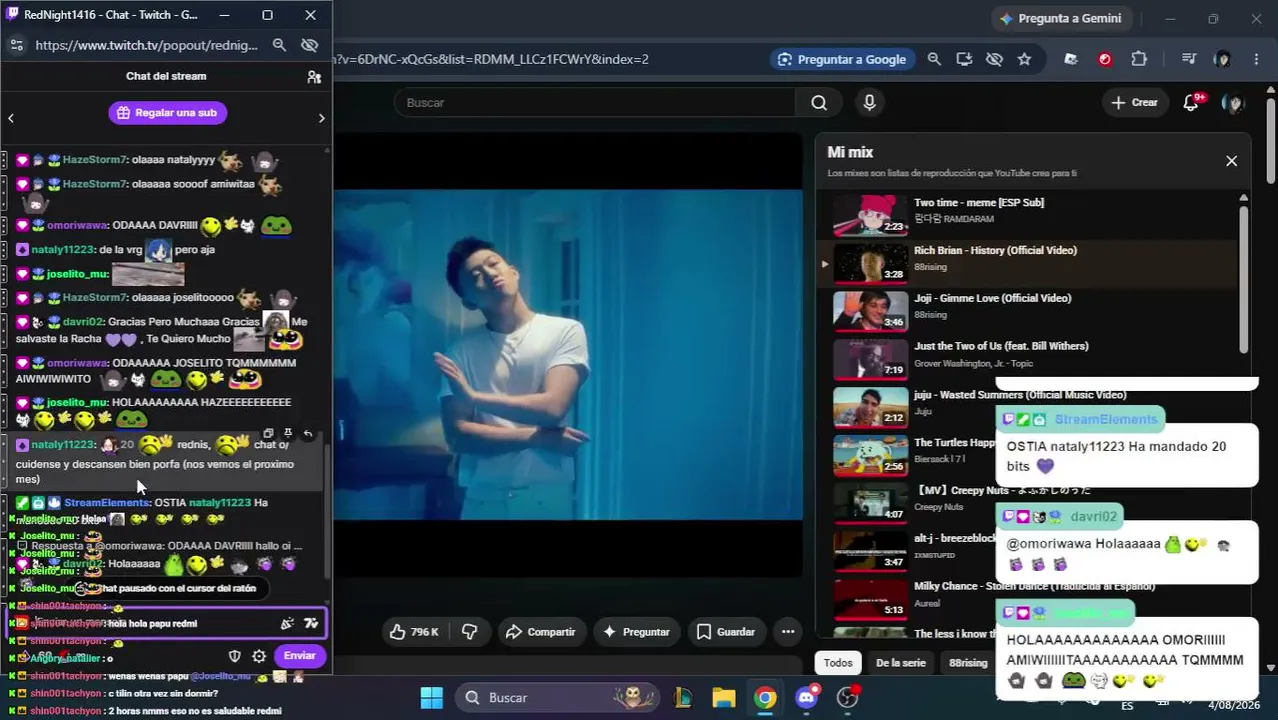The width and height of the screenshot is (1278, 720).
Task: Click the zoom icon in YouTube address bar
Action: [x=934, y=59]
